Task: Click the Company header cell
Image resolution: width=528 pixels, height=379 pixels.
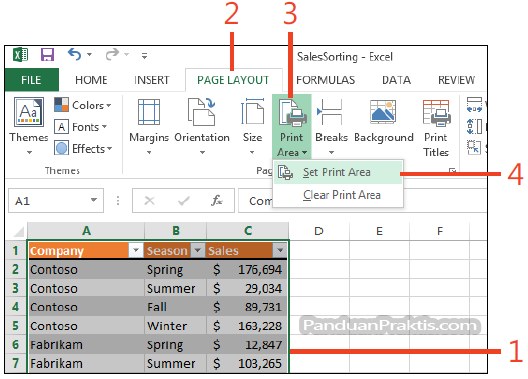Action: [86, 250]
